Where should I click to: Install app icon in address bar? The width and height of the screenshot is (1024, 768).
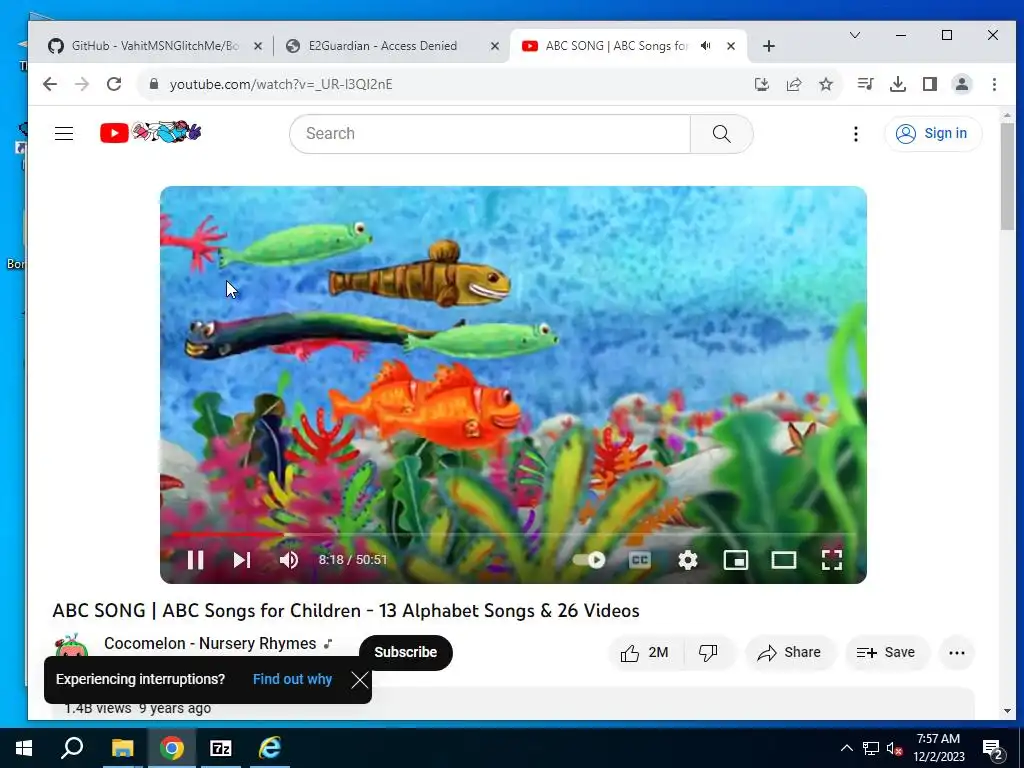tap(761, 84)
